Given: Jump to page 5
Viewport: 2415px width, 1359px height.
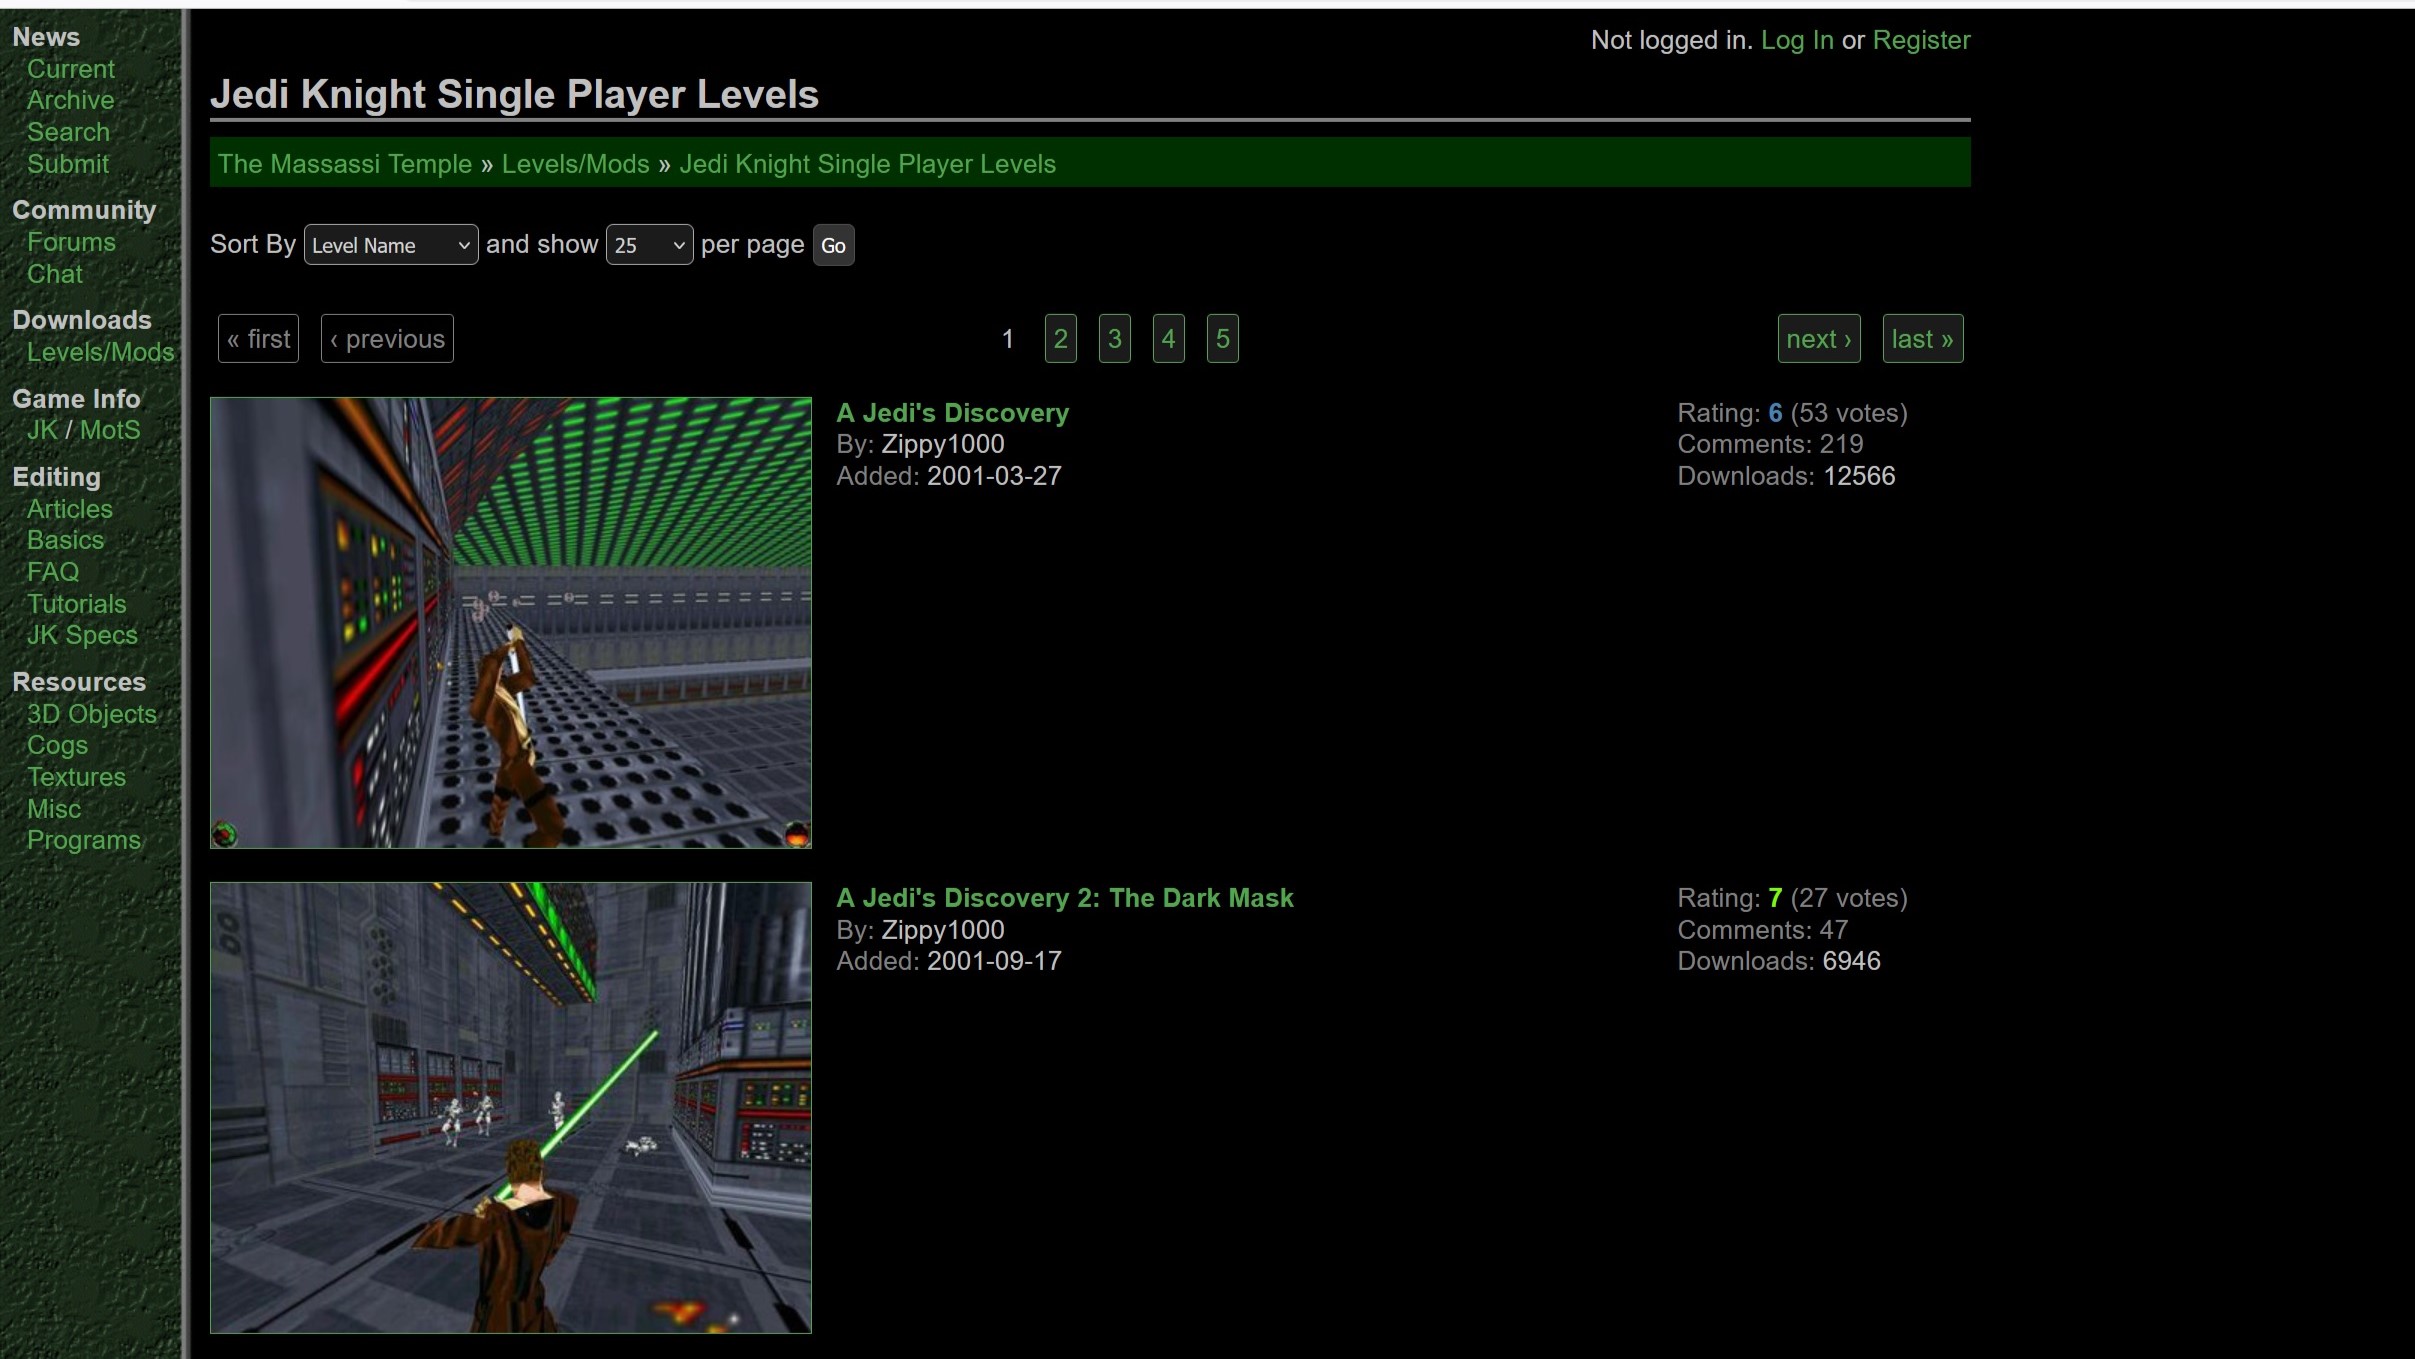Looking at the screenshot, I should pyautogui.click(x=1222, y=339).
